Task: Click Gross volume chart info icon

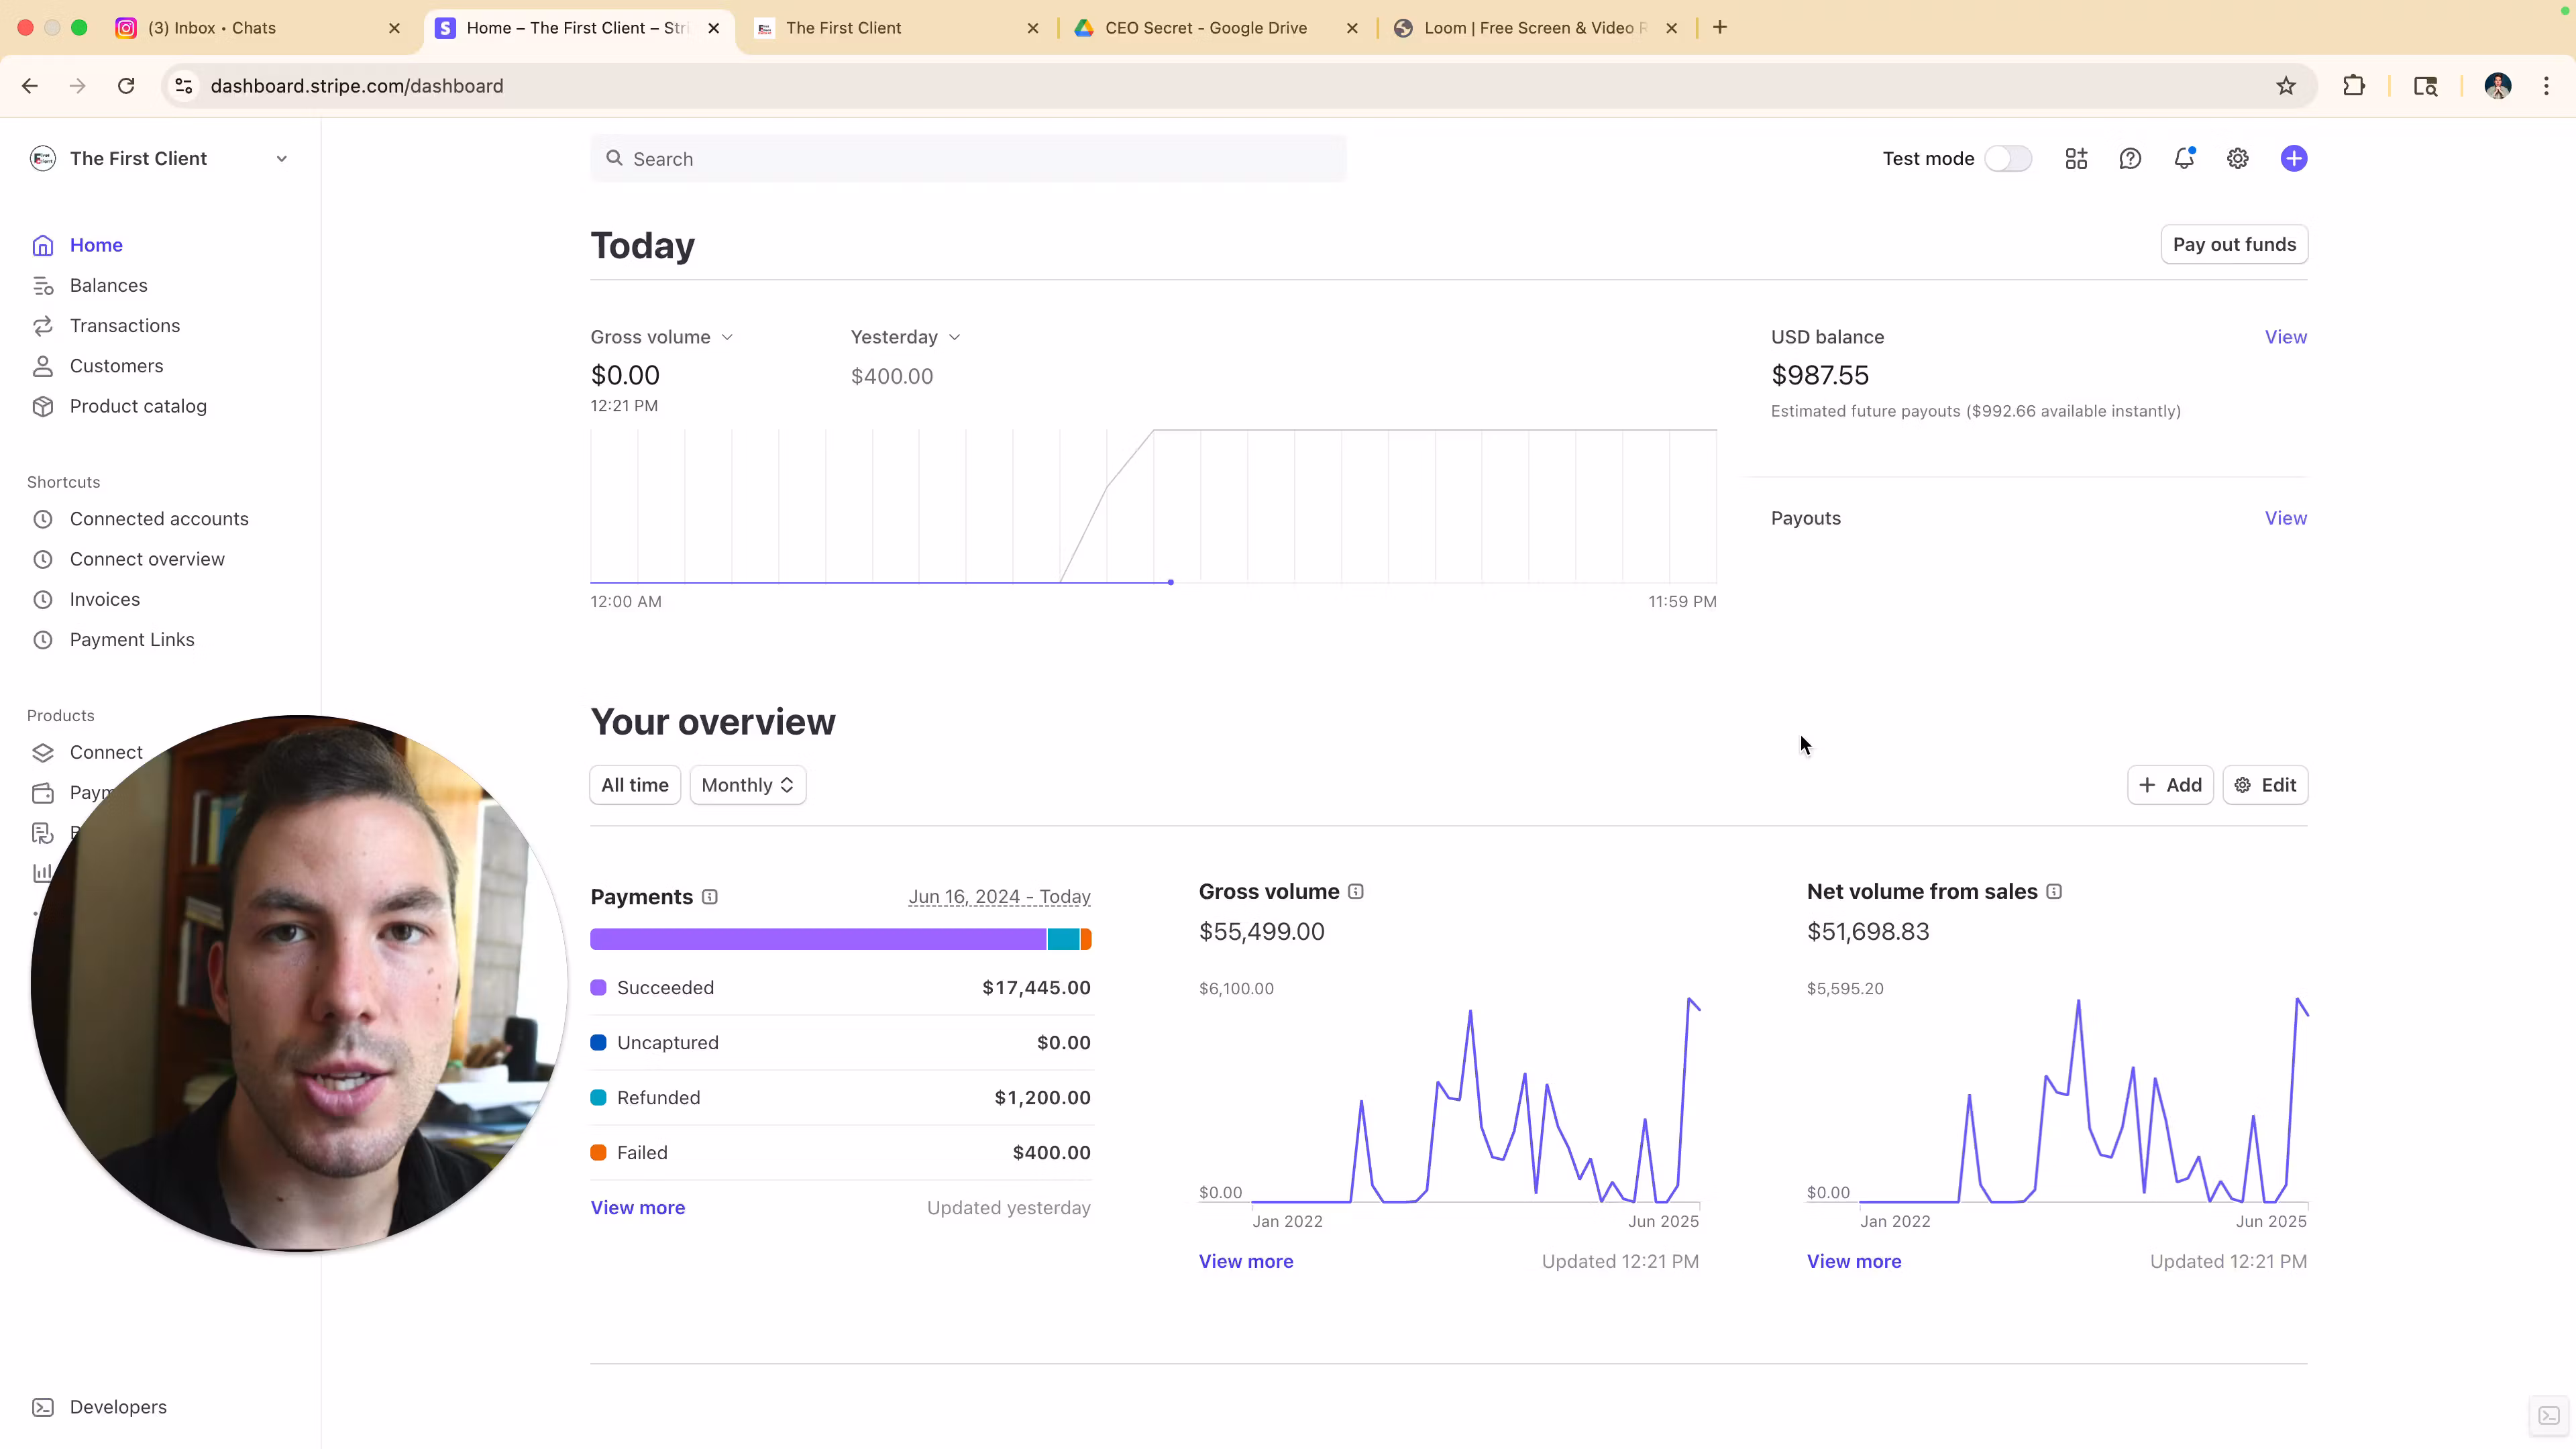Action: 1355,891
